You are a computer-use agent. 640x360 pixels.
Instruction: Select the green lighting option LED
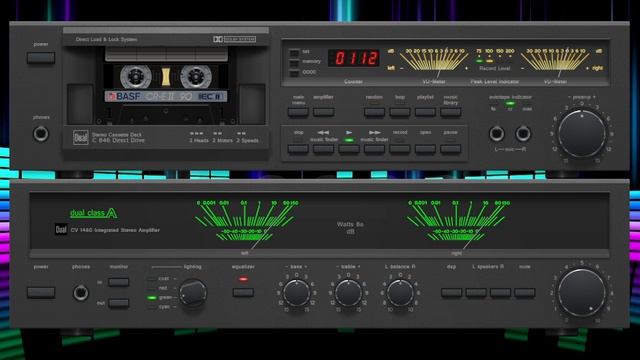click(x=152, y=298)
